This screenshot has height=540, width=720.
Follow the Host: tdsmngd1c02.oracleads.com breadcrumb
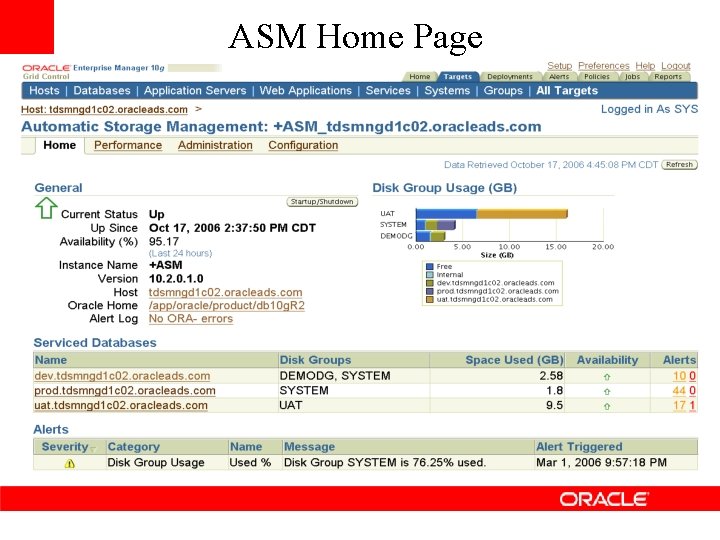coord(104,109)
